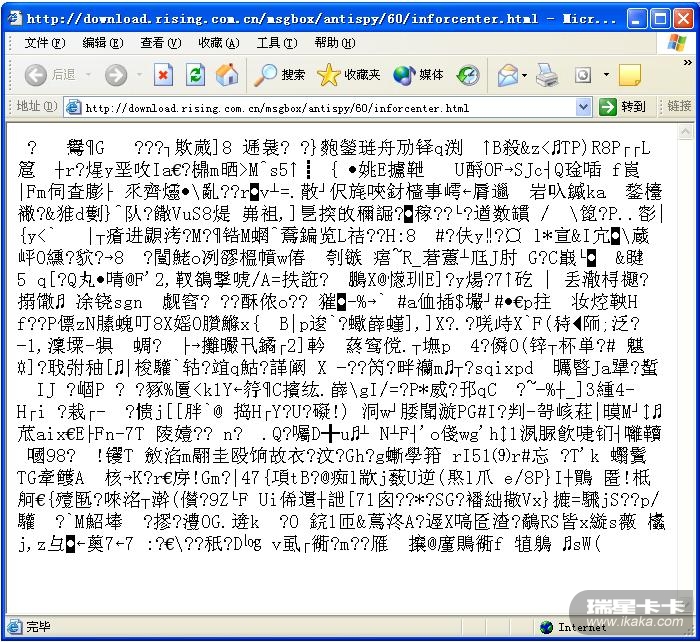Click the vertical scrollbar up arrow
This screenshot has width=700, height=642.
pyautogui.click(x=685, y=131)
